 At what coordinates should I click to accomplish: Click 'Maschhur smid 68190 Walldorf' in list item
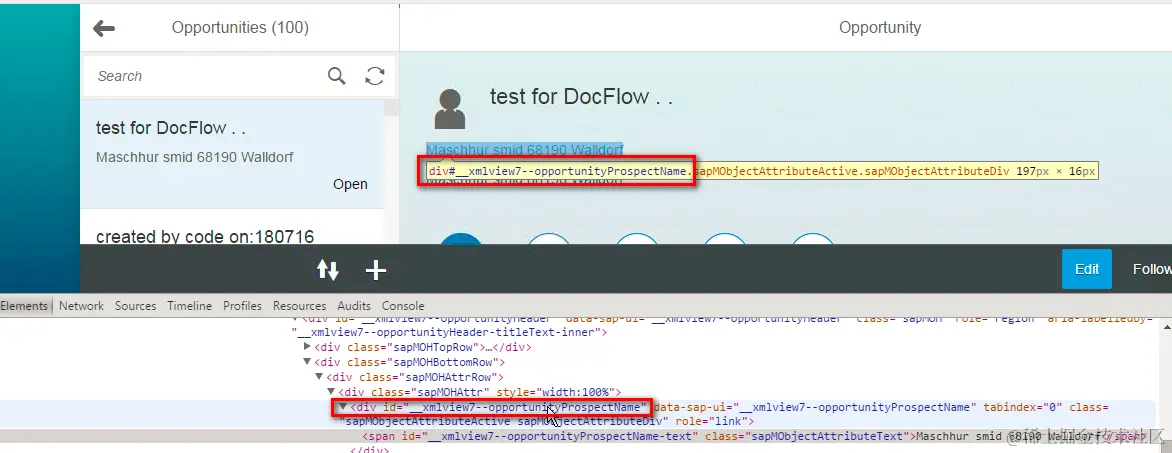(x=194, y=157)
